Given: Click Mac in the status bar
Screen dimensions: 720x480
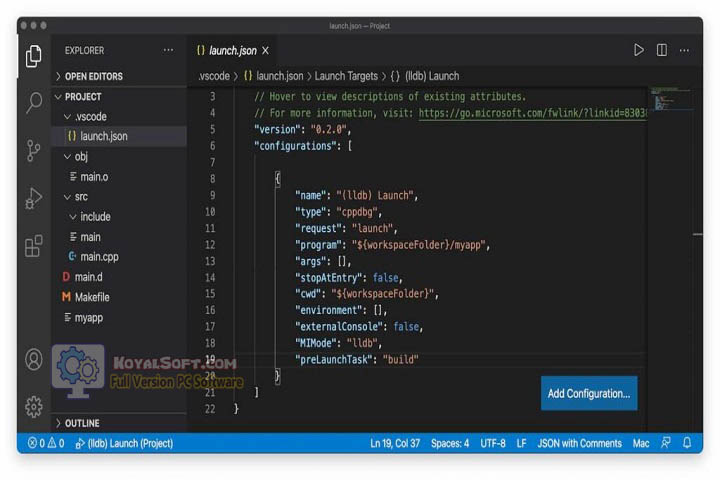Looking at the screenshot, I should 641,443.
